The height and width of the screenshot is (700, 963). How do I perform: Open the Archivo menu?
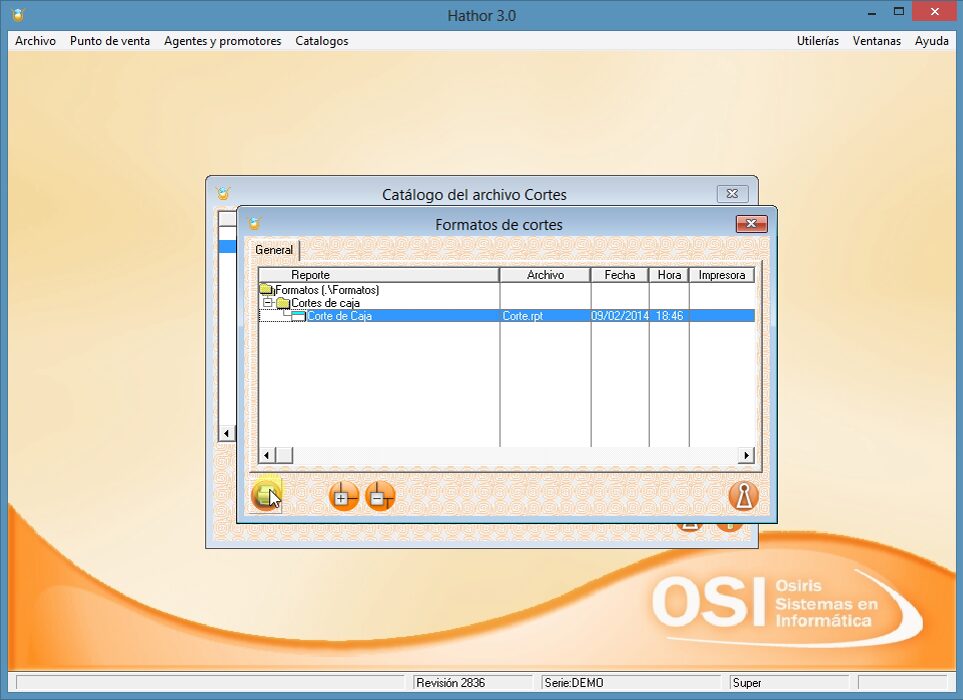pos(35,41)
